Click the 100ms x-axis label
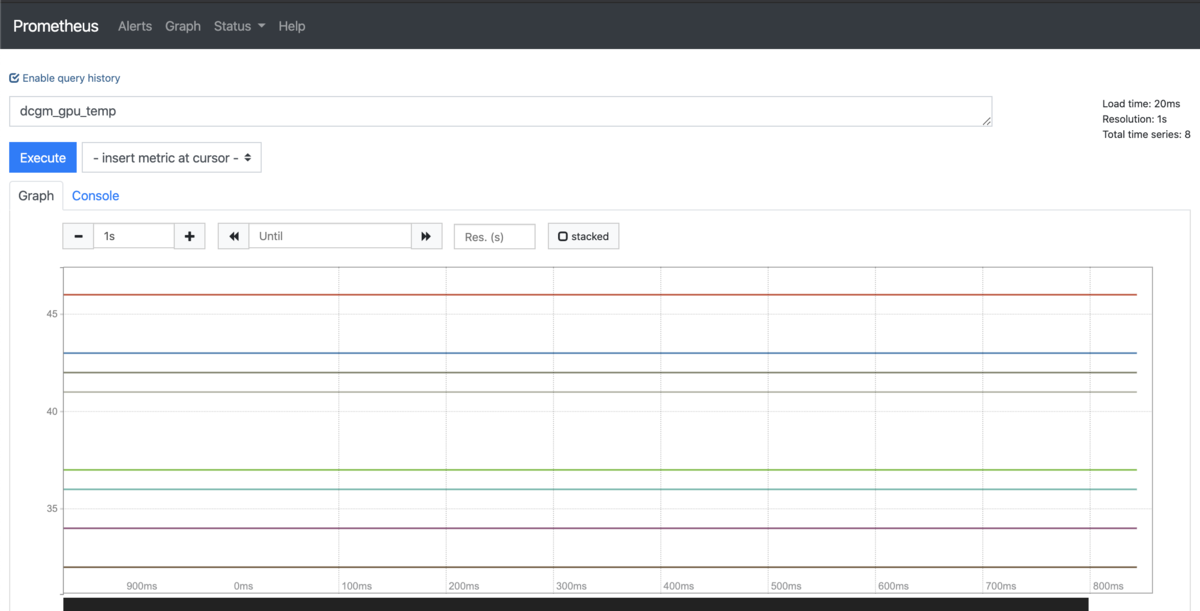This screenshot has width=1200, height=611. click(356, 586)
